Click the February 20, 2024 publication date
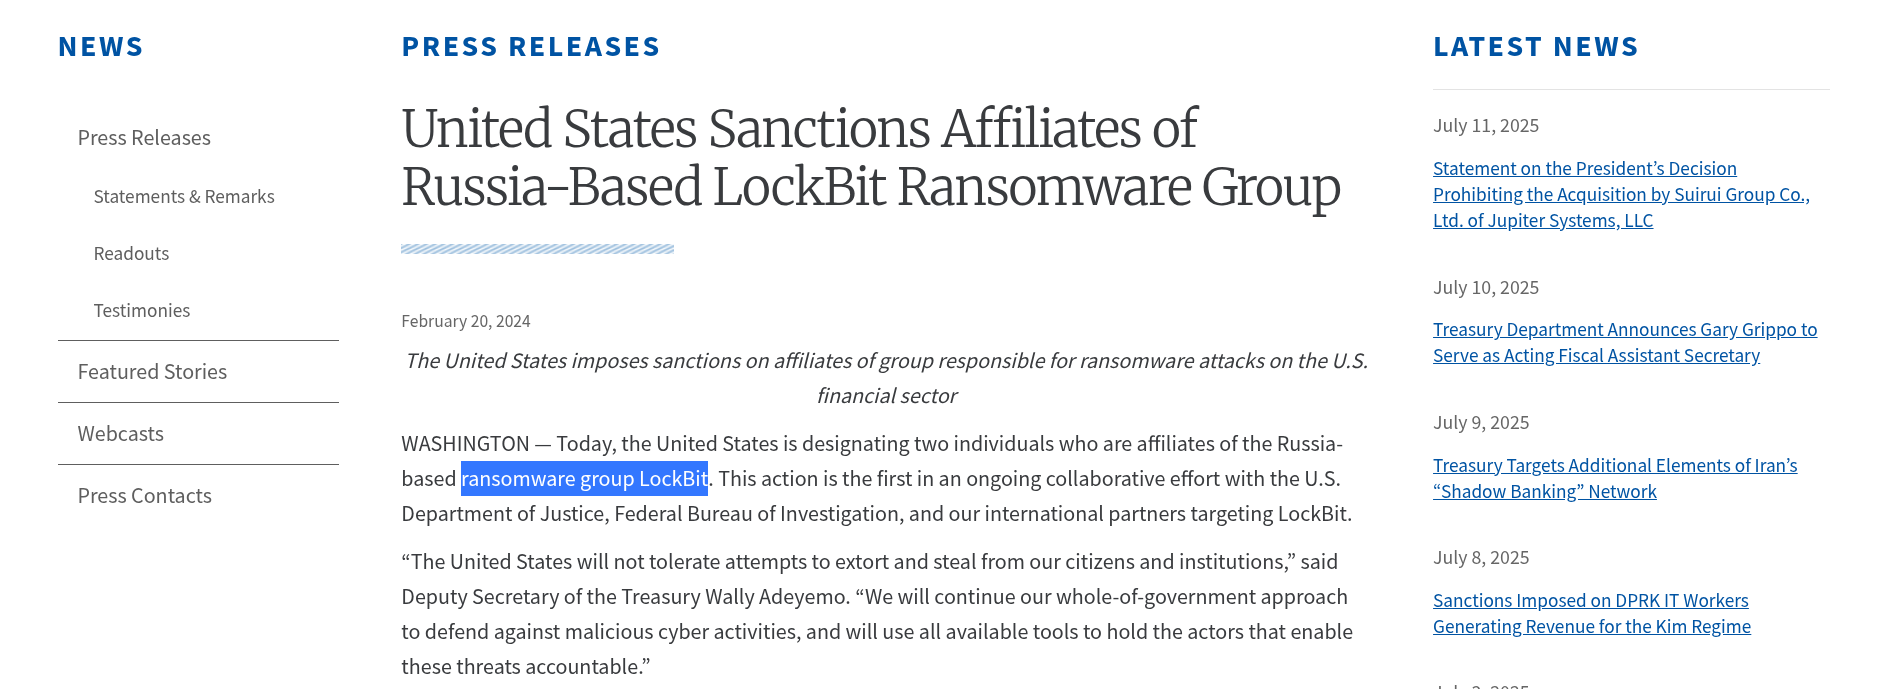Viewport: 1888px width, 689px height. tap(466, 321)
